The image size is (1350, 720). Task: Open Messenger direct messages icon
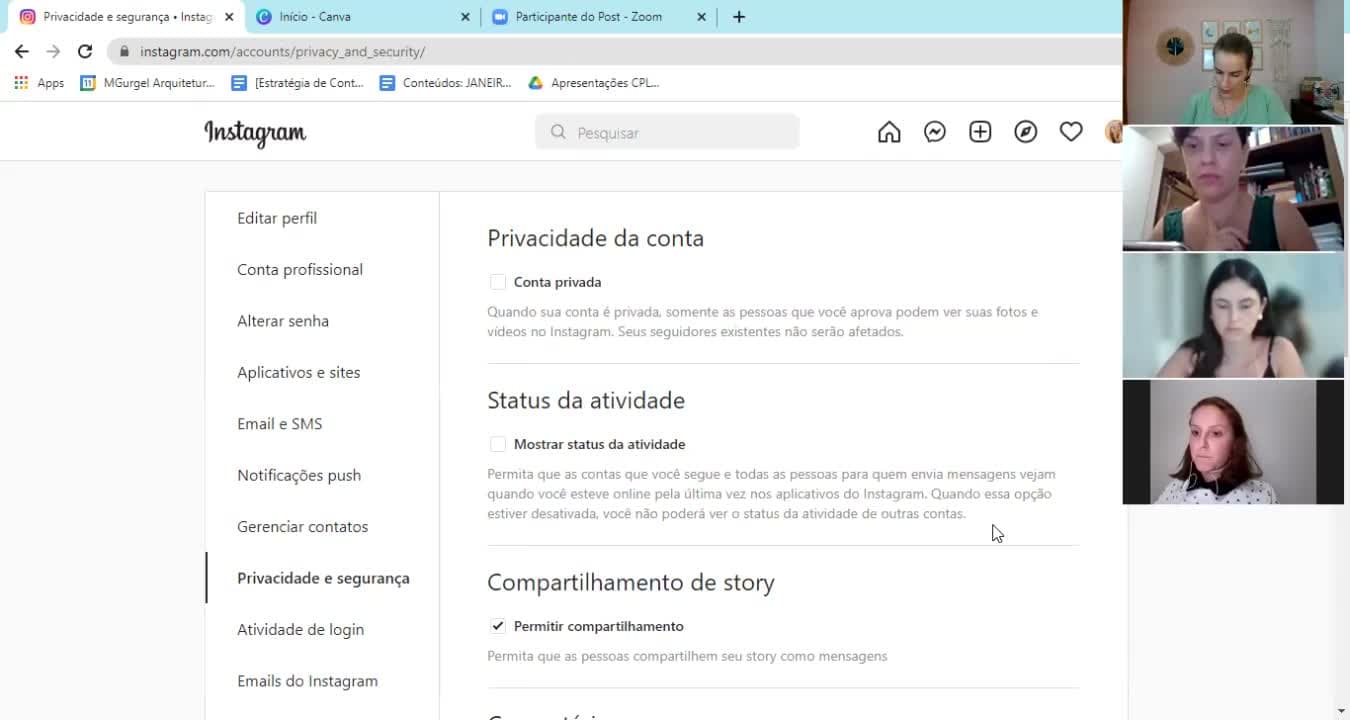pyautogui.click(x=935, y=132)
